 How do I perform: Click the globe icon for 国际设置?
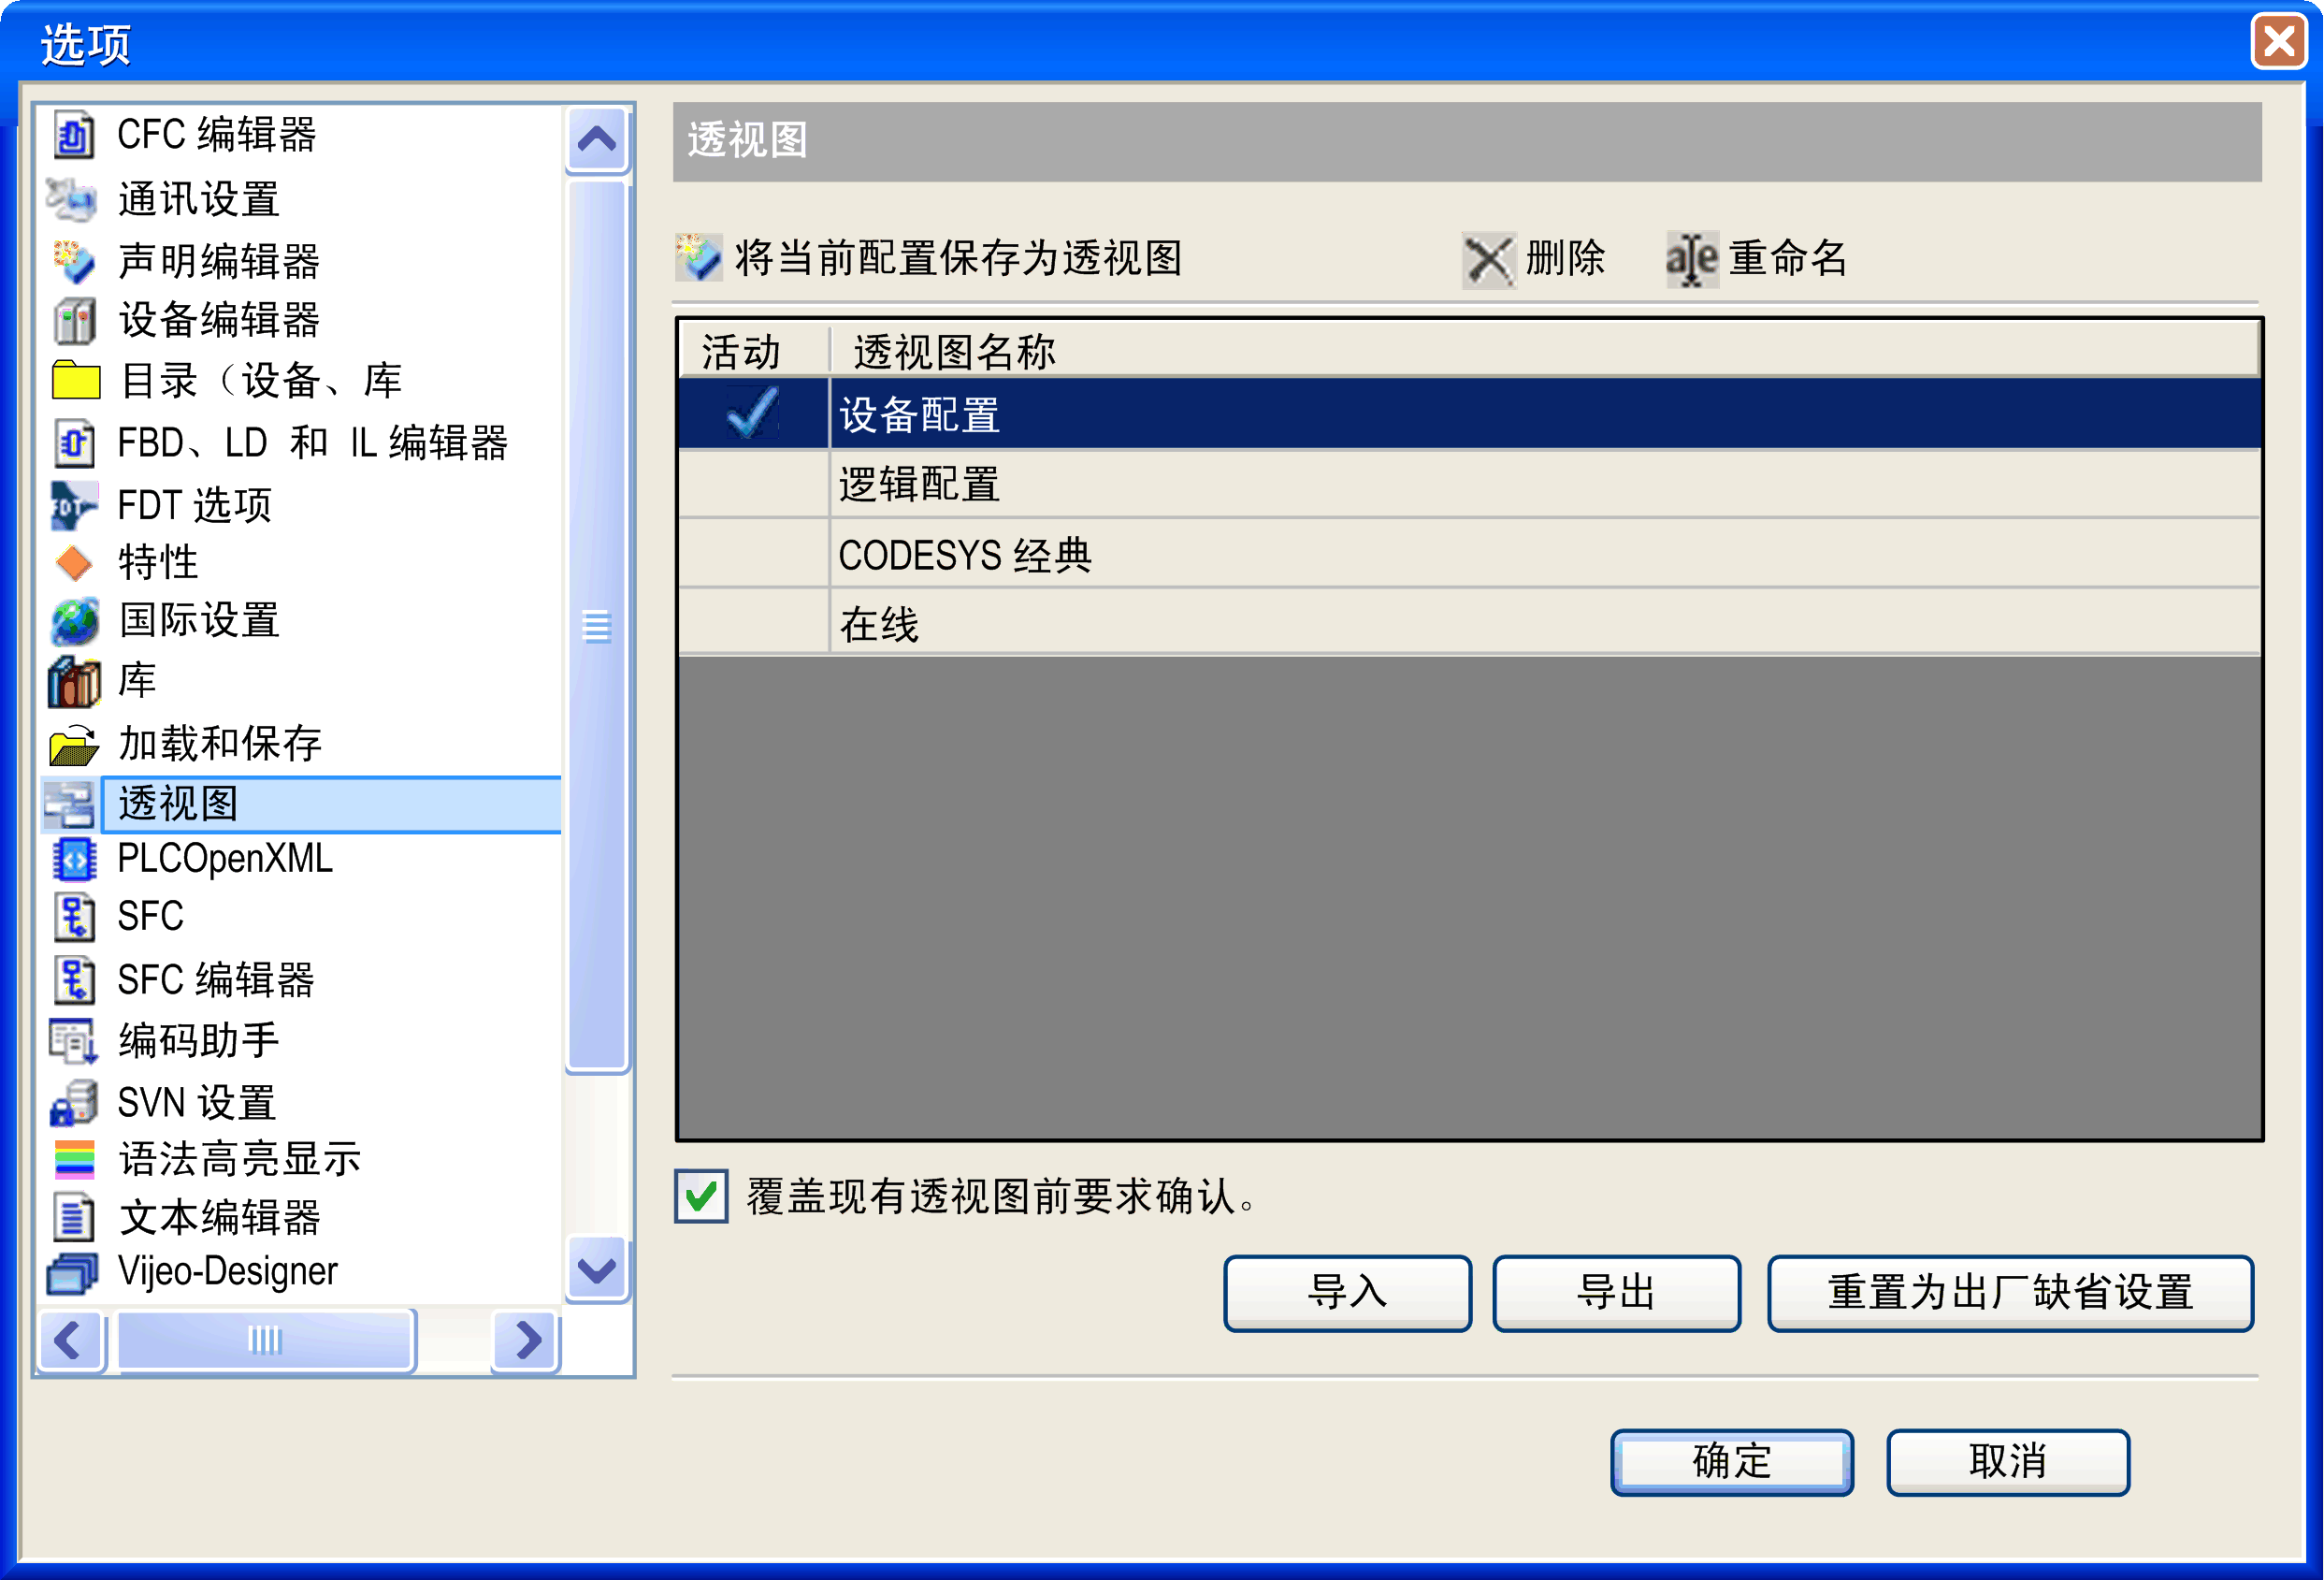pyautogui.click(x=74, y=621)
